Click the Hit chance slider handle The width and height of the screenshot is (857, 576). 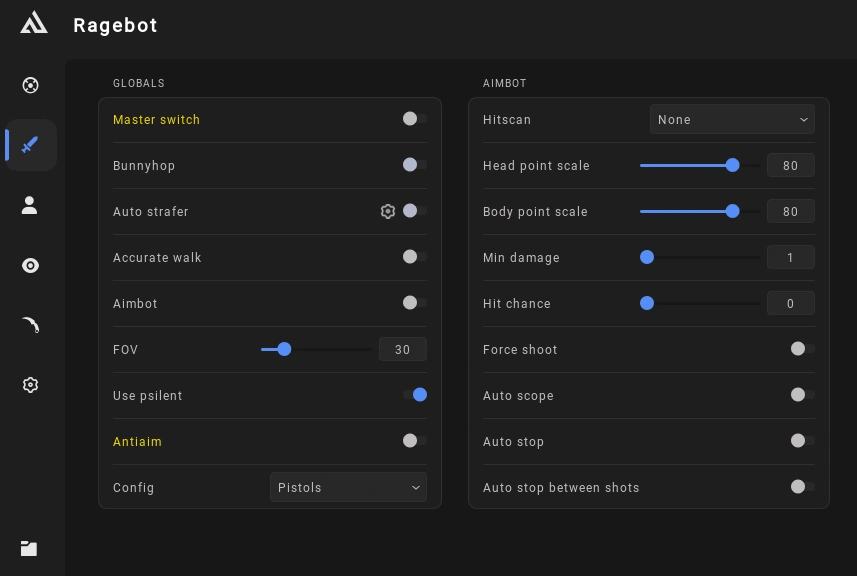tap(647, 303)
